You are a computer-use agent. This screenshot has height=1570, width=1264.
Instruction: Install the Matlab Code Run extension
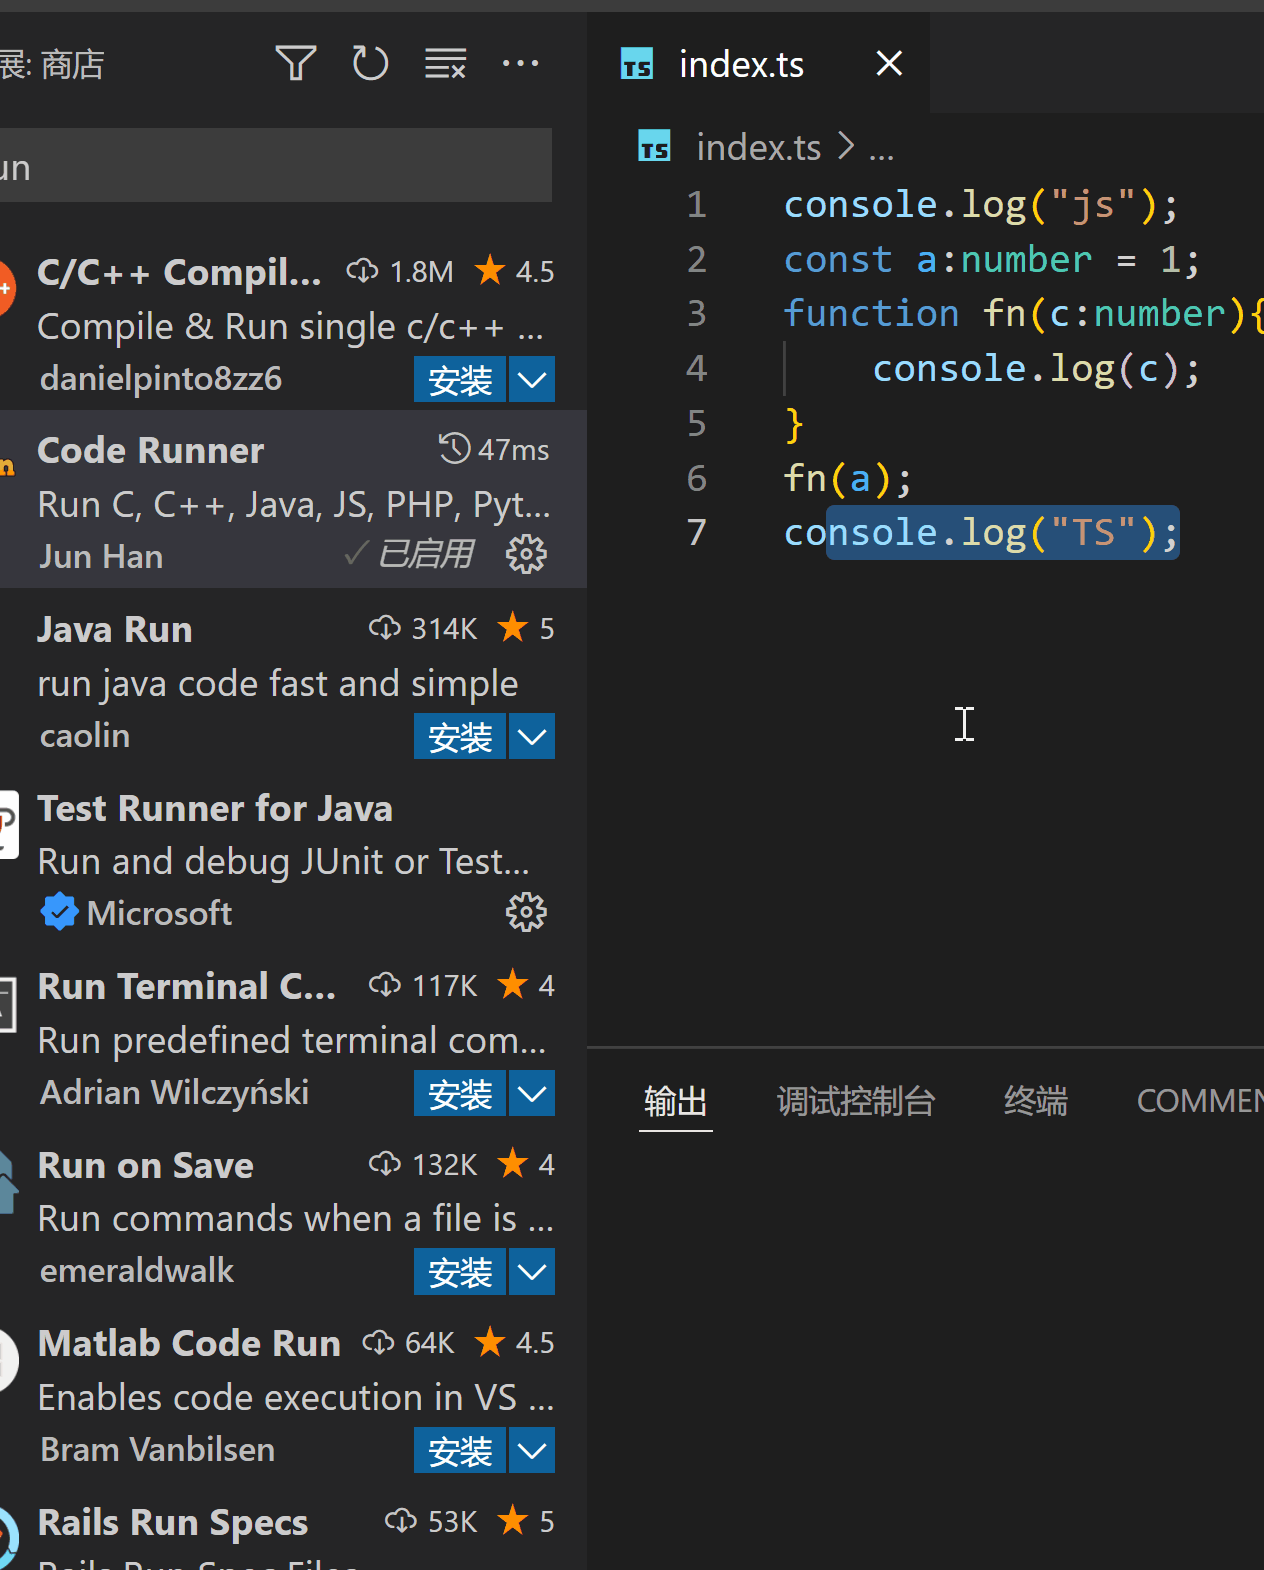(460, 1450)
